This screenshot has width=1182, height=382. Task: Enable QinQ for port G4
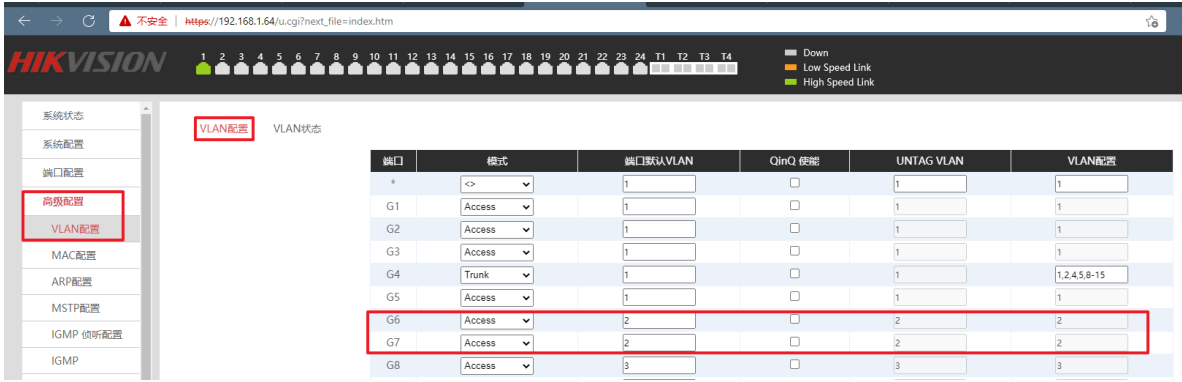point(795,274)
